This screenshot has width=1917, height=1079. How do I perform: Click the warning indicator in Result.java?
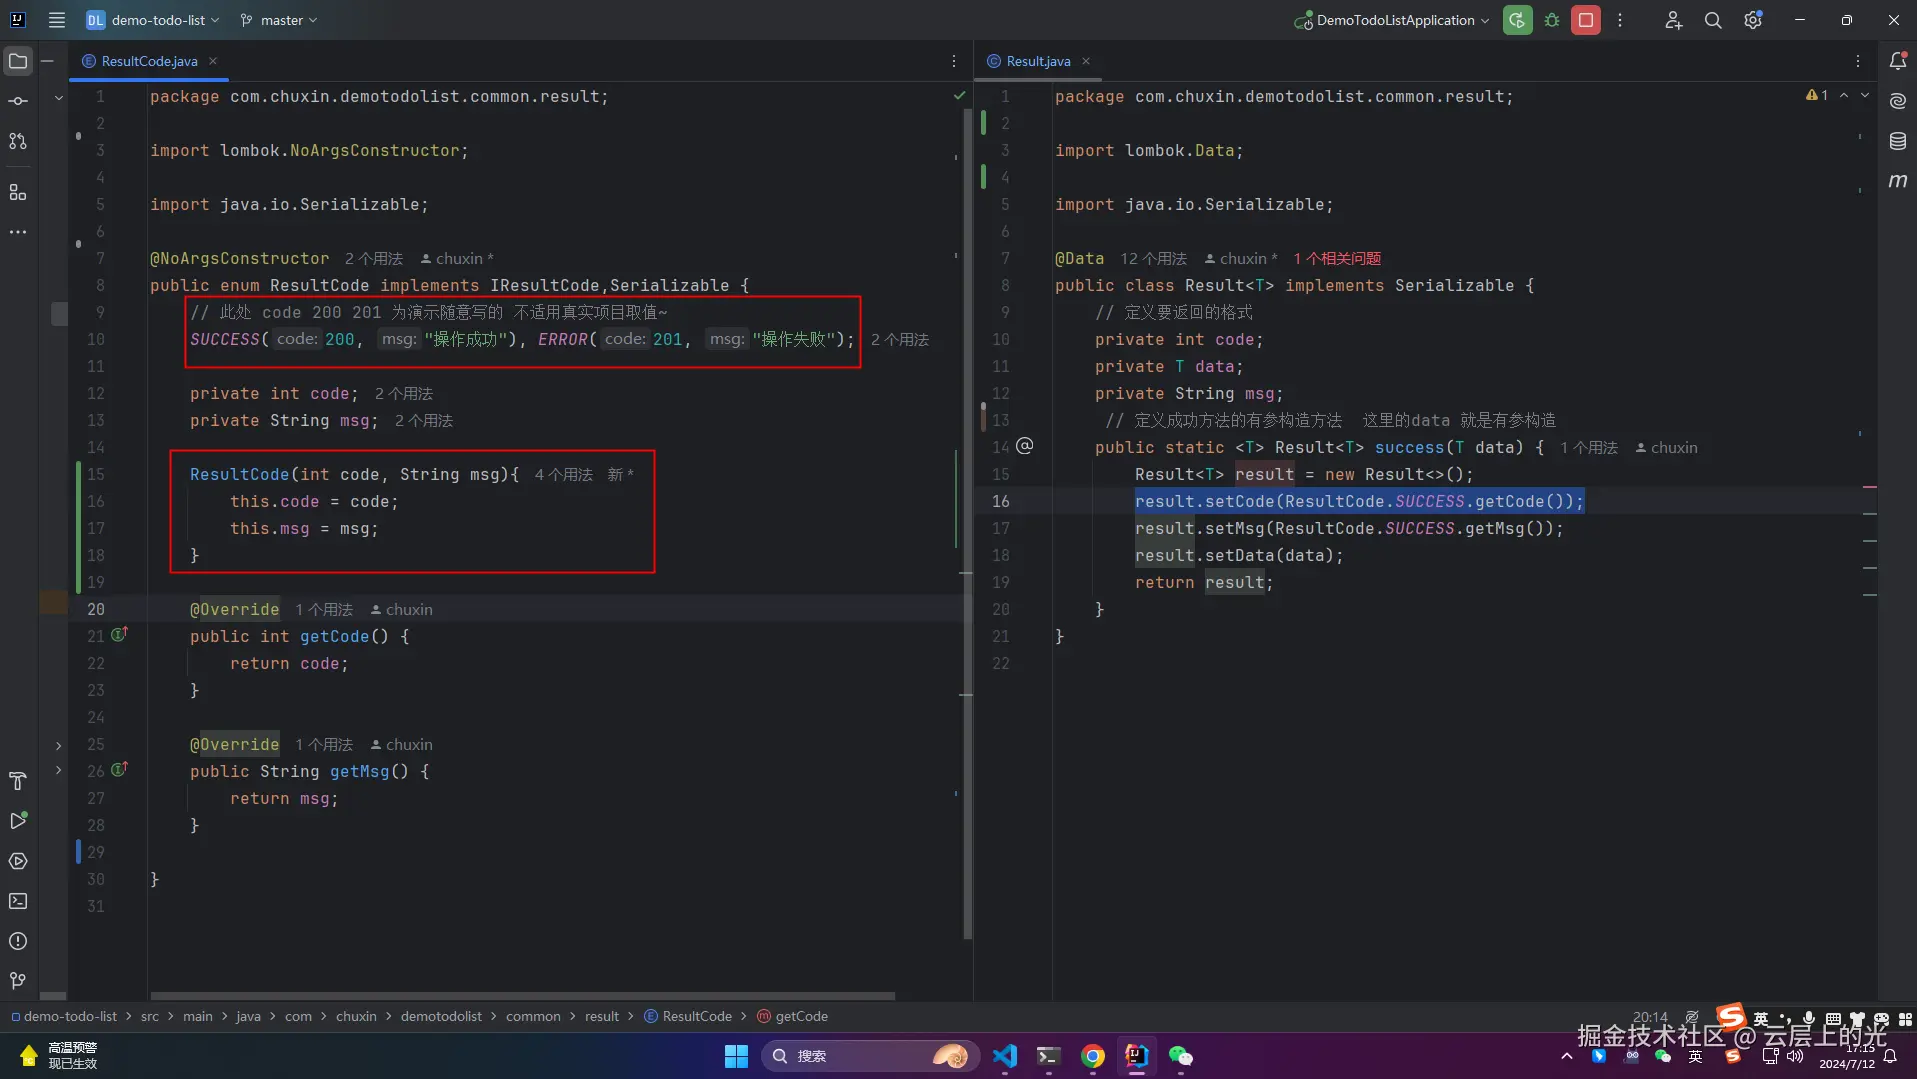coord(1817,96)
